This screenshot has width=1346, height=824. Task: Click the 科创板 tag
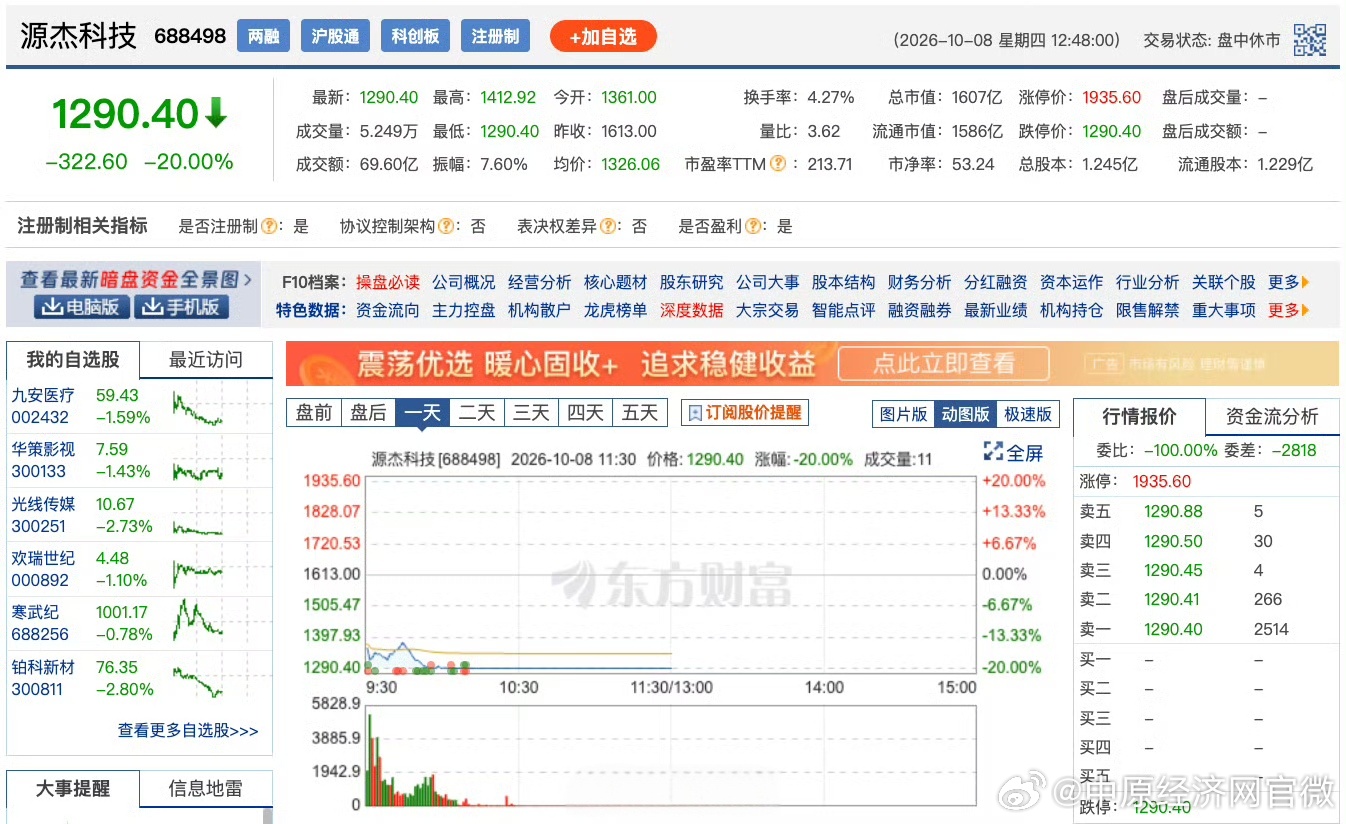pos(416,37)
